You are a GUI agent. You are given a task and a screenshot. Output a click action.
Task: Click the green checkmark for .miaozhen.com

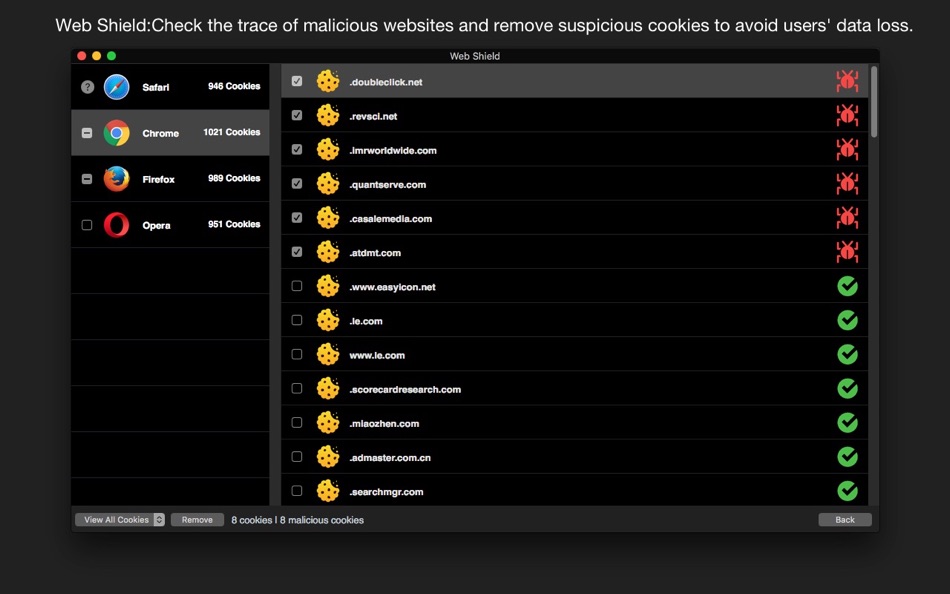point(848,422)
